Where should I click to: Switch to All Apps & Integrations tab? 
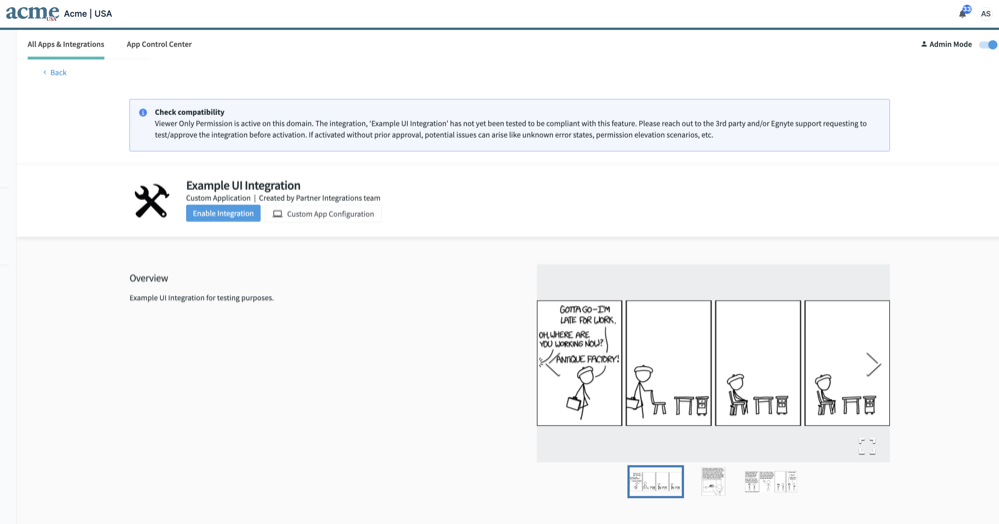[x=66, y=44]
